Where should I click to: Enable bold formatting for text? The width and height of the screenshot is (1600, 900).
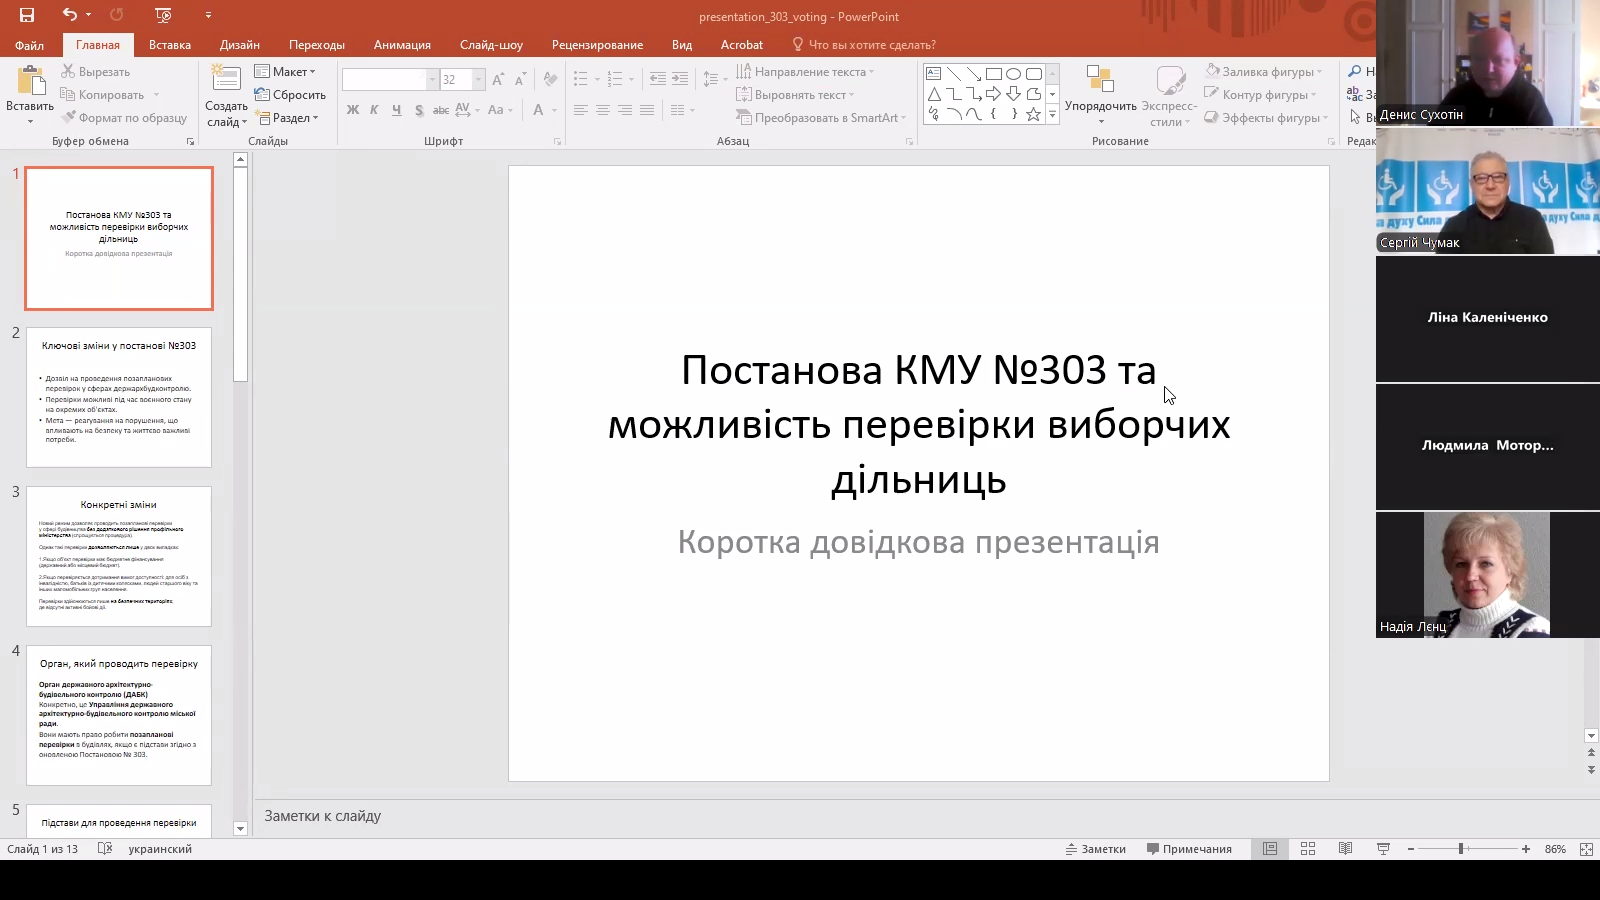(x=352, y=110)
